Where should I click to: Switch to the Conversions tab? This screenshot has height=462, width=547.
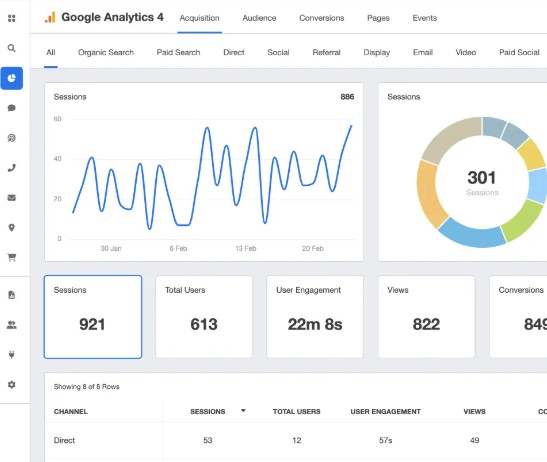322,18
